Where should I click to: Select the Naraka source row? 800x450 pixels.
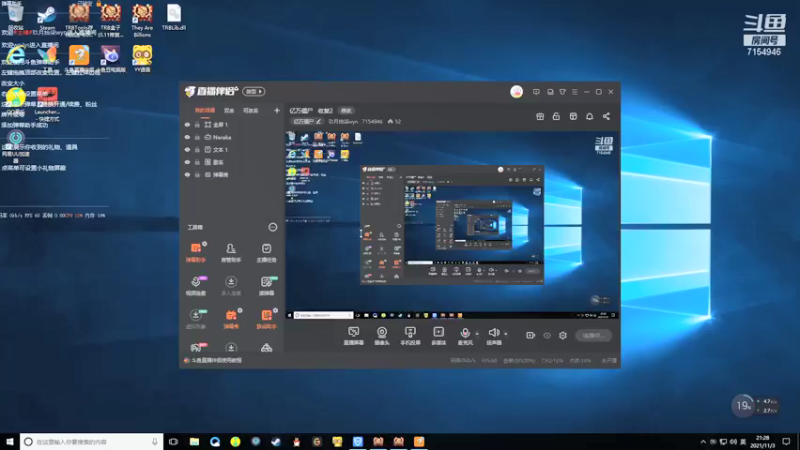pyautogui.click(x=232, y=137)
